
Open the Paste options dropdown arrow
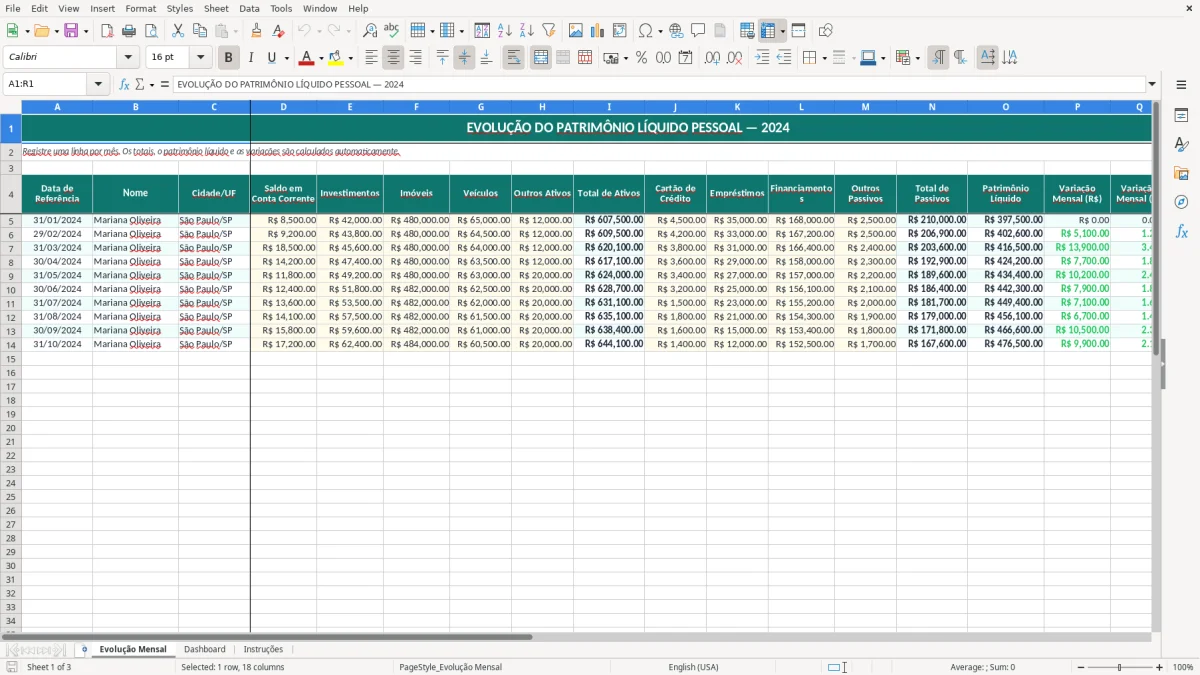(x=235, y=31)
